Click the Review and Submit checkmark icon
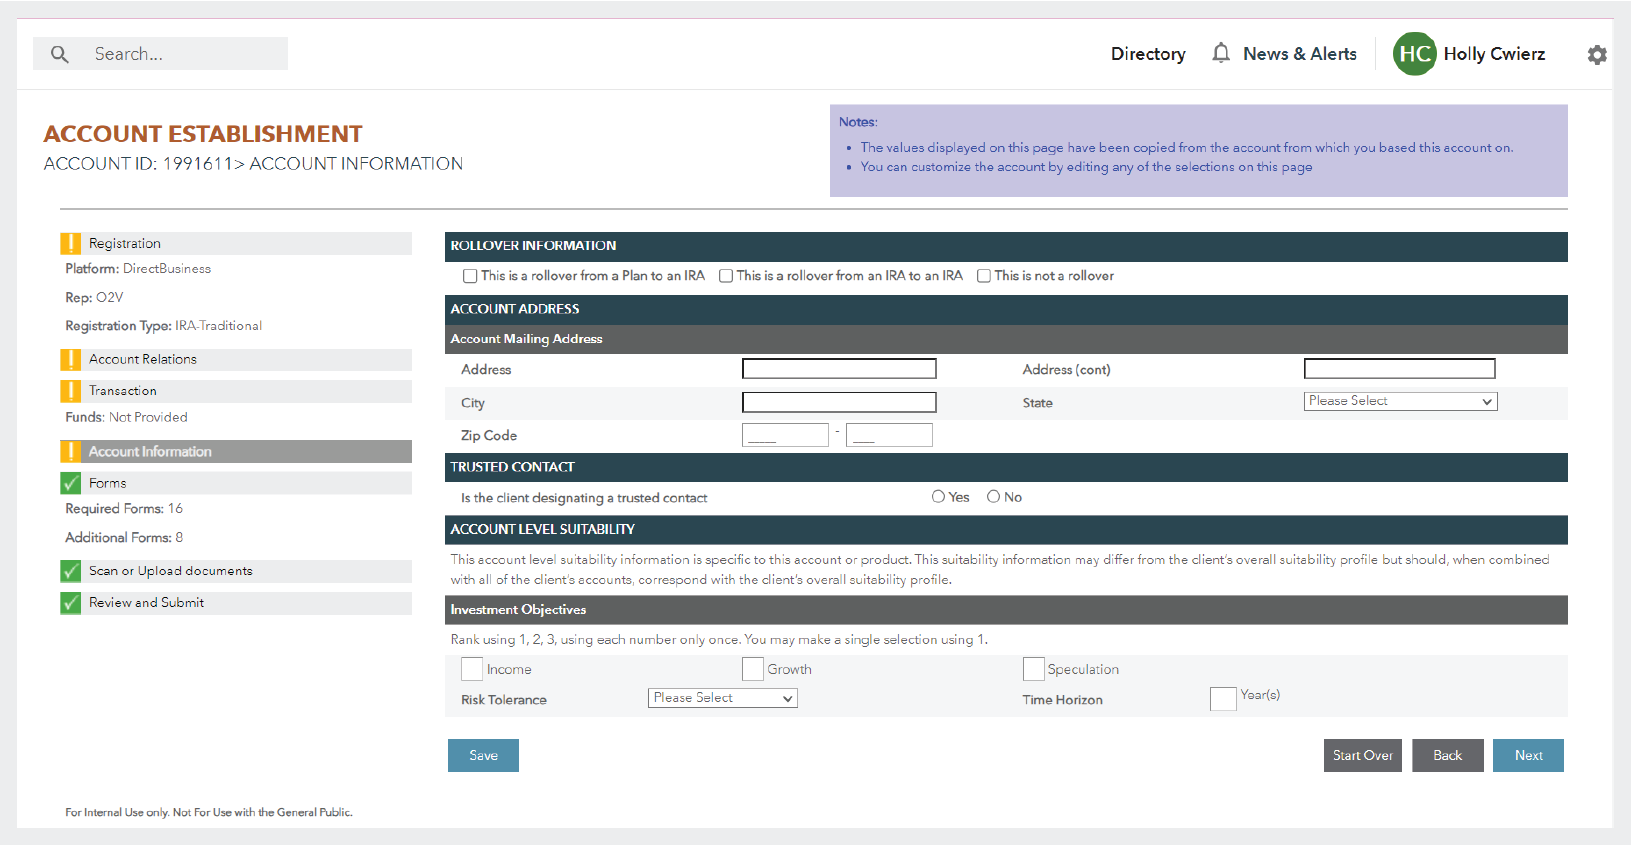Image resolution: width=1632 pixels, height=845 pixels. point(71,603)
